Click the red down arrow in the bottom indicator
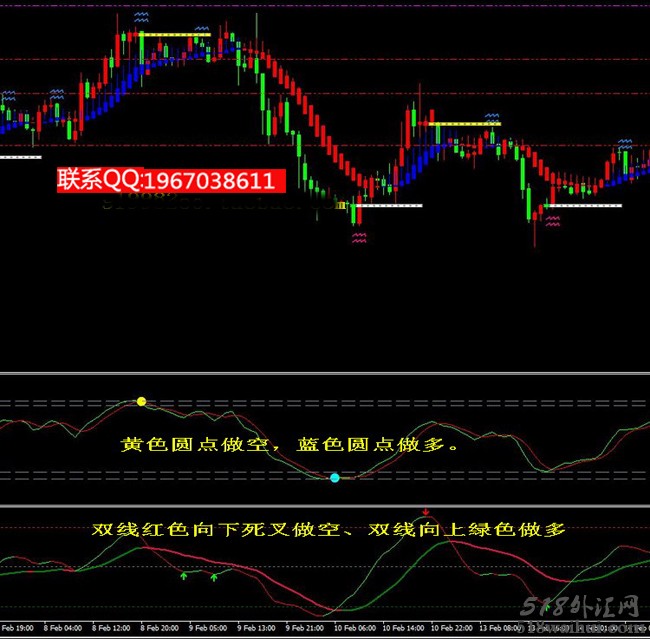This screenshot has height=639, width=650. (426, 512)
